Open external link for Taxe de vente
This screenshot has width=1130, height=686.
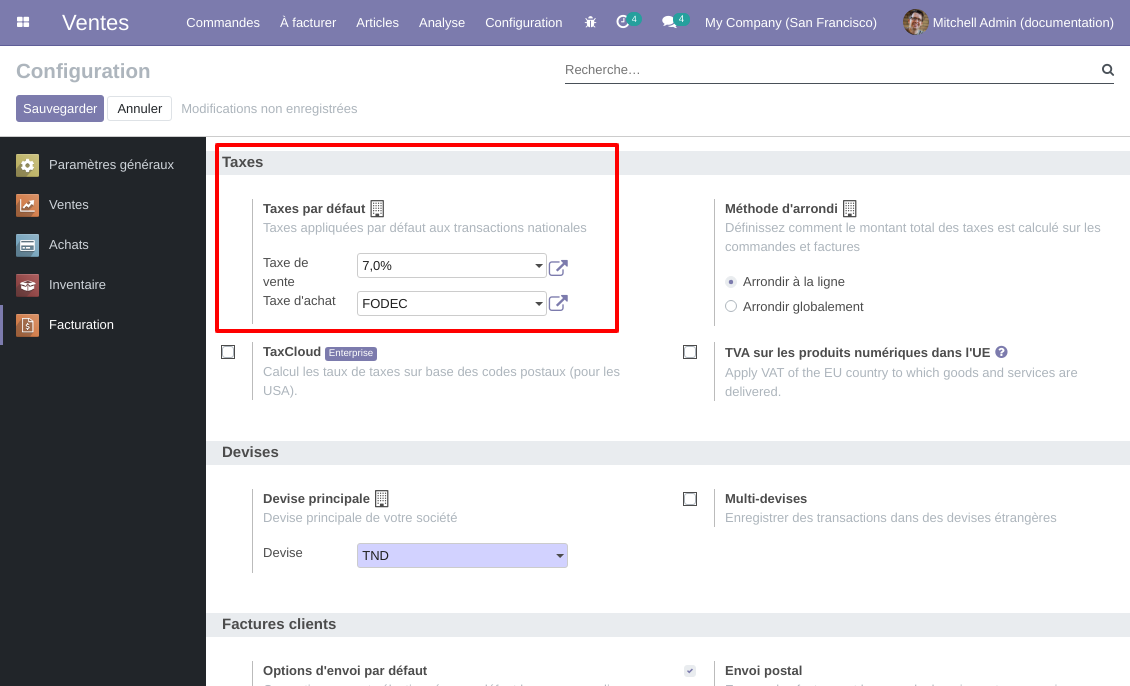559,268
